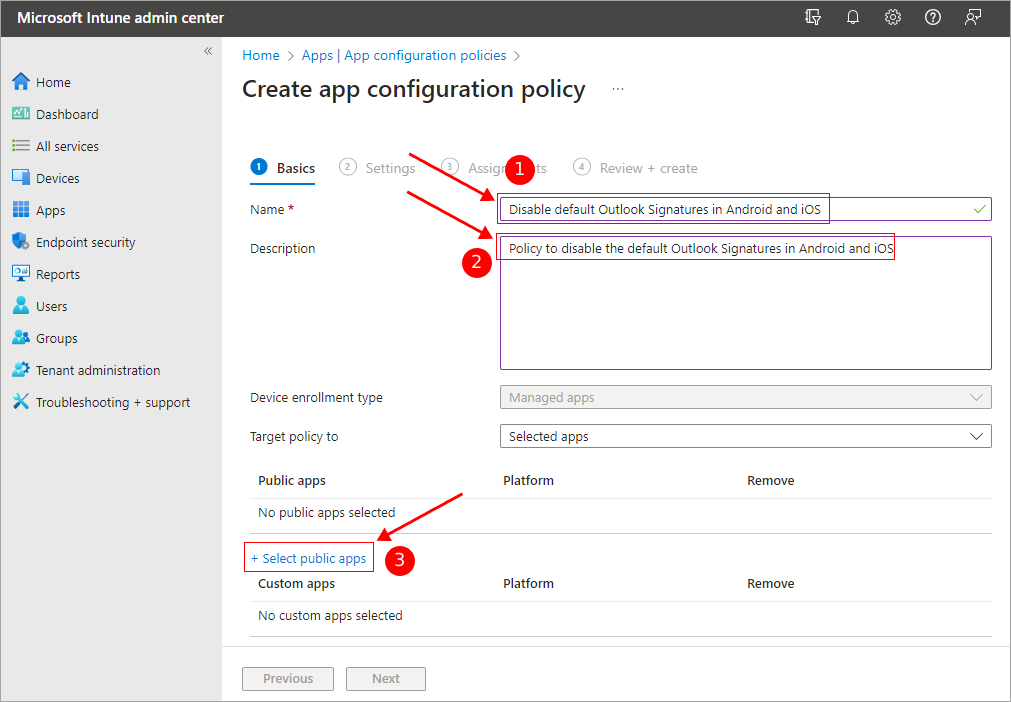Click the Home breadcrumb link
Image resolution: width=1011 pixels, height=702 pixels.
[261, 55]
